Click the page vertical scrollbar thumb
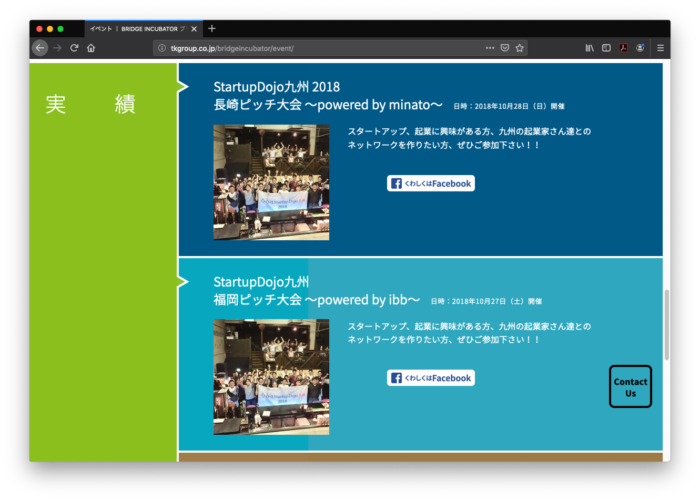700x500 pixels. point(666,326)
